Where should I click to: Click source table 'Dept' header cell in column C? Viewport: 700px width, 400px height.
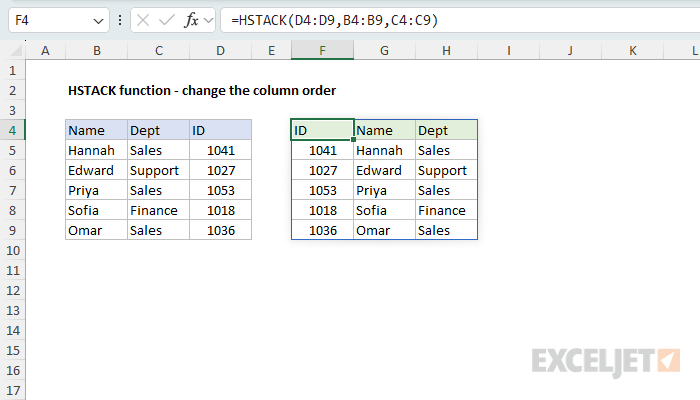(158, 130)
